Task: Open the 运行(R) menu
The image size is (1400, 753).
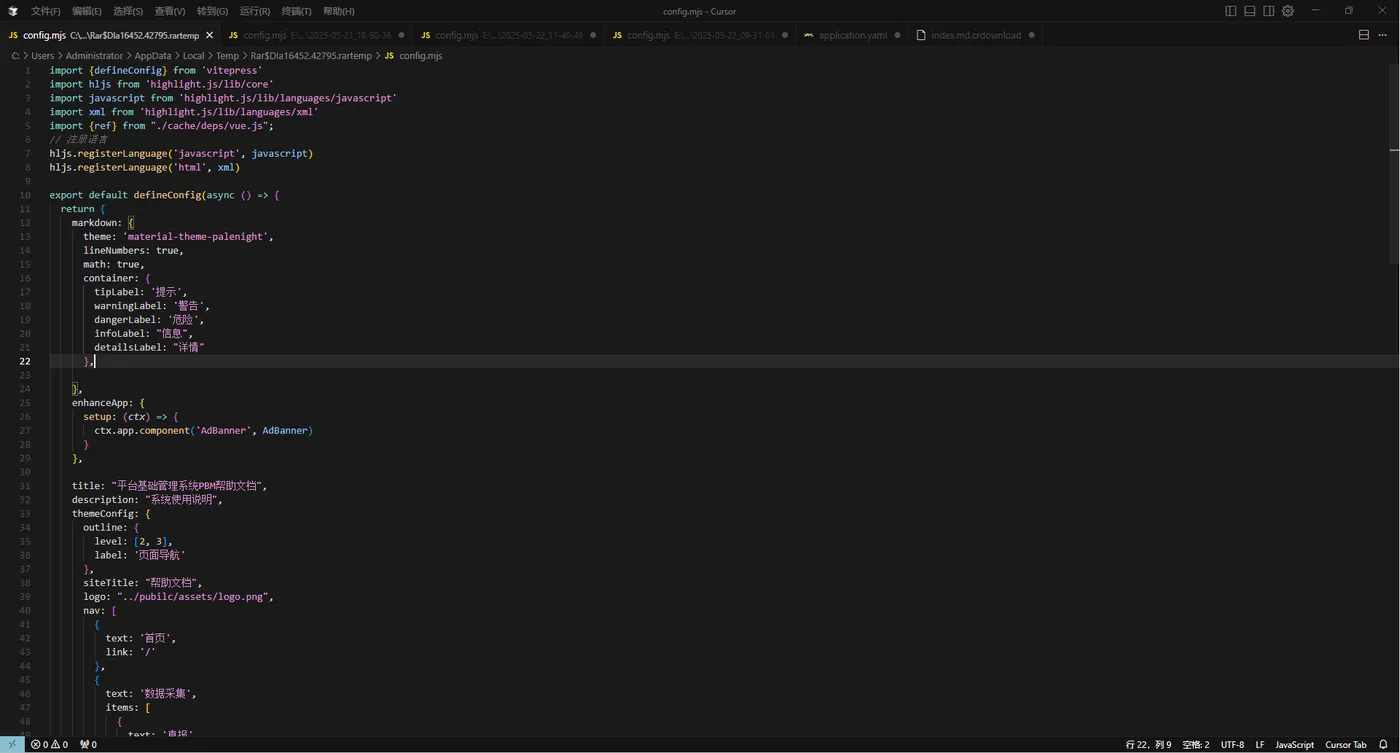Action: point(255,11)
